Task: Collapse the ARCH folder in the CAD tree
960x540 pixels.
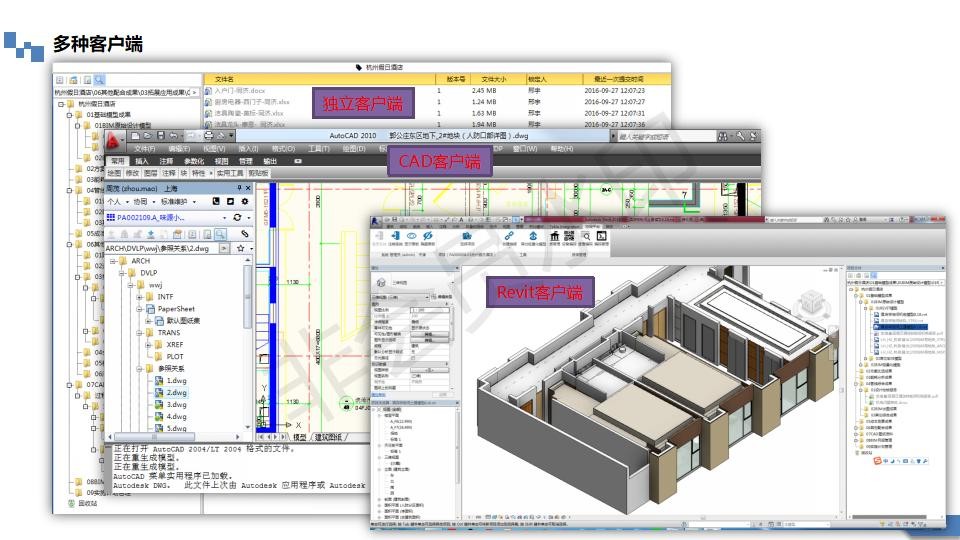Action: [113, 261]
